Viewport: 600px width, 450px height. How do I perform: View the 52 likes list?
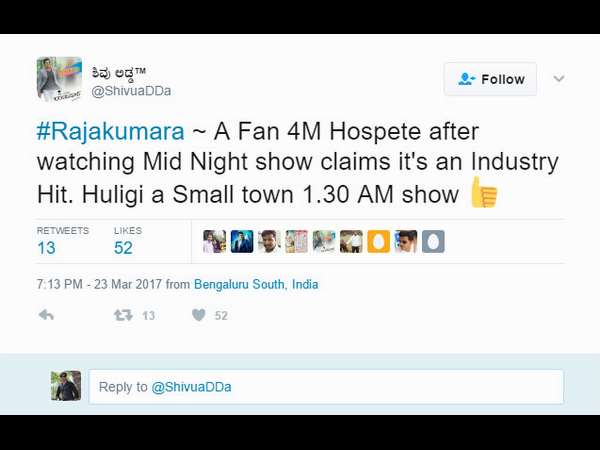tap(127, 241)
